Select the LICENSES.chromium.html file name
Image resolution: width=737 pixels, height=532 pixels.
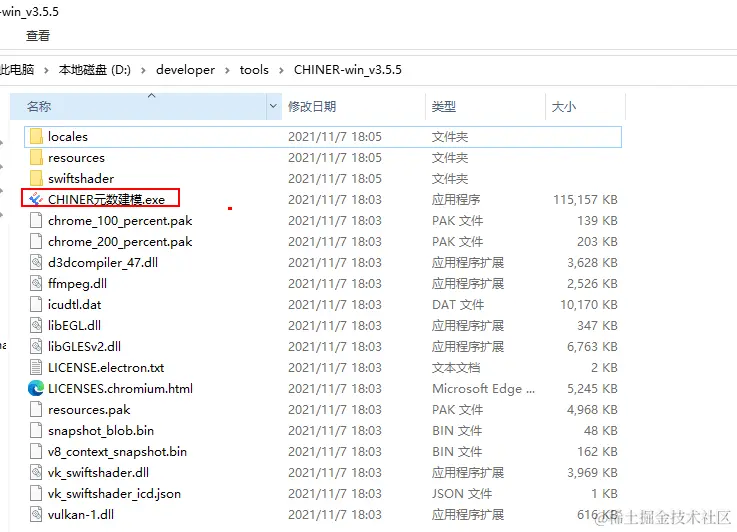click(120, 389)
